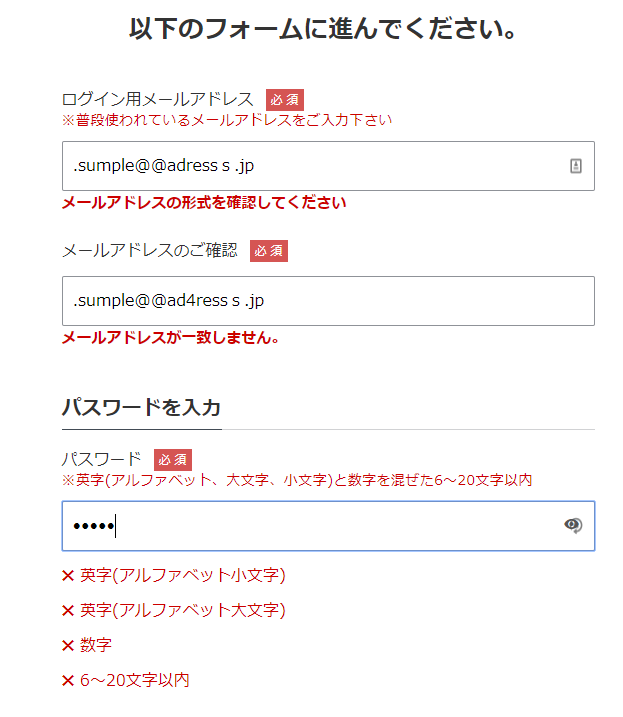Click the X icon beside 数字
Screen dimensions: 623x717
coord(68,645)
